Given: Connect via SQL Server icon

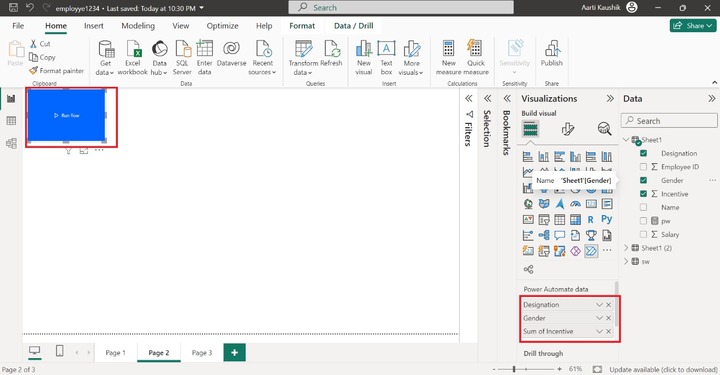Looking at the screenshot, I should [x=182, y=49].
